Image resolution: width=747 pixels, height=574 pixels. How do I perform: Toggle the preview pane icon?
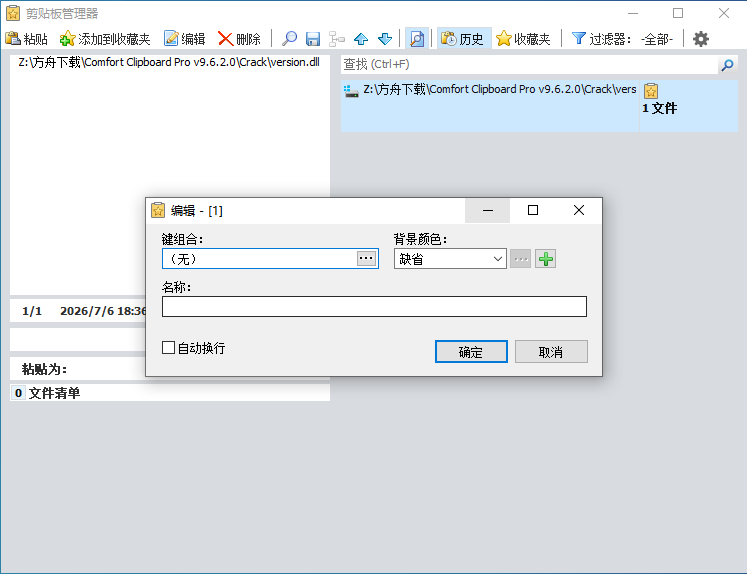tap(417, 39)
